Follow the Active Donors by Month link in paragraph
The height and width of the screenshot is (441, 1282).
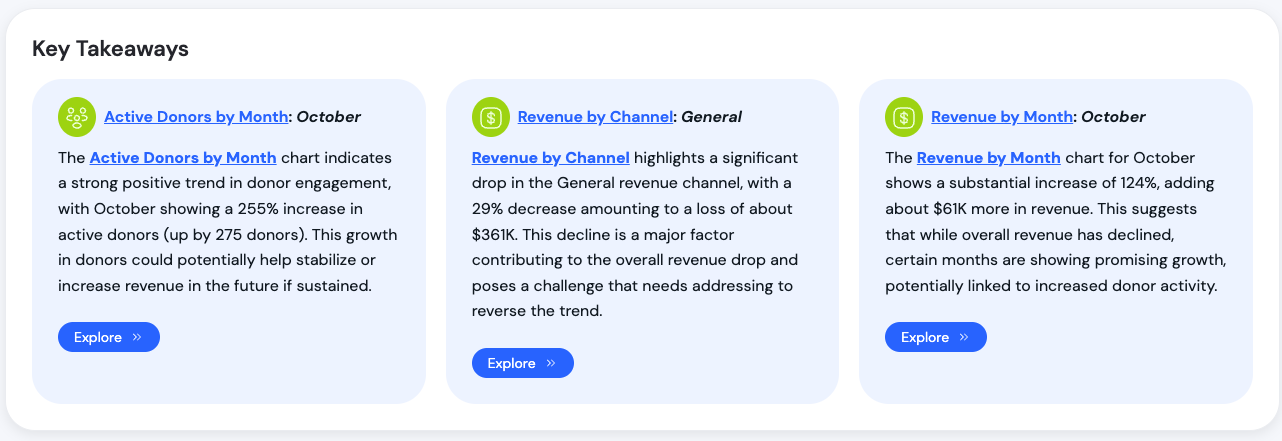pyautogui.click(x=182, y=158)
